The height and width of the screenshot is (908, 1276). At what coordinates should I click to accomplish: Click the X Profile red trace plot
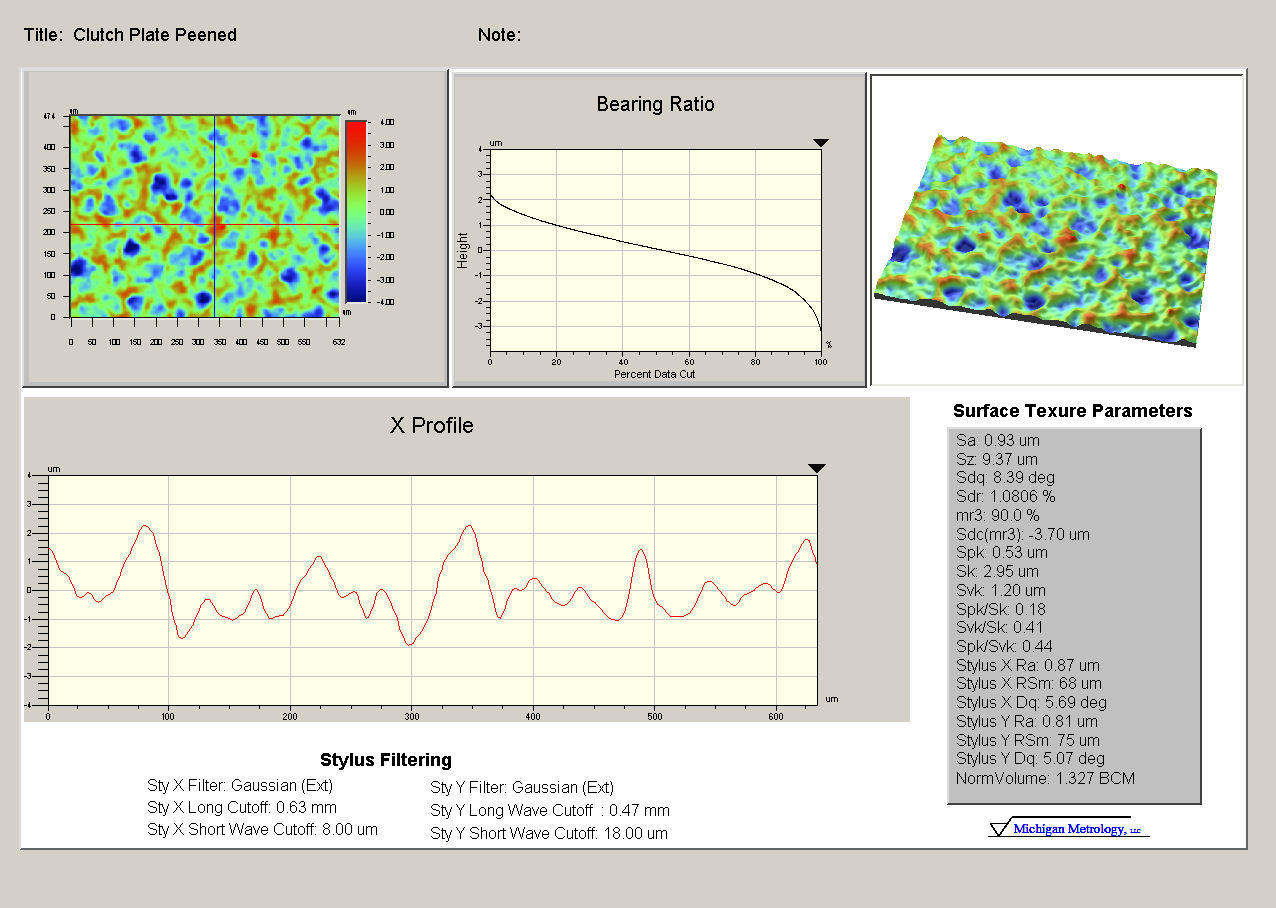(x=432, y=589)
